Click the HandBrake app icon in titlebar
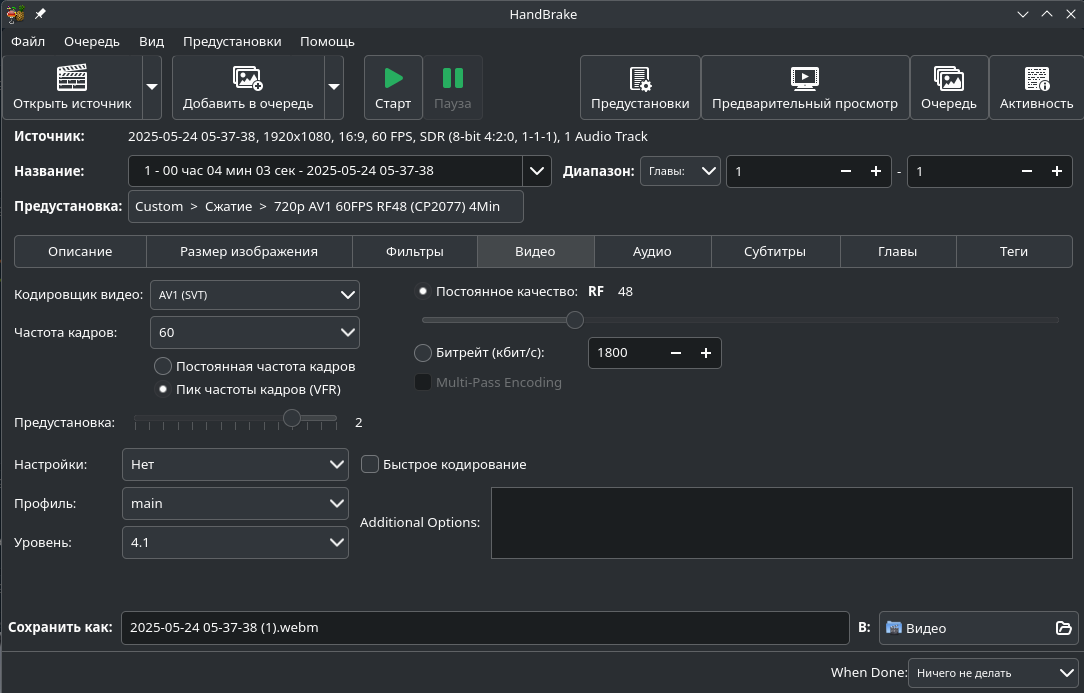This screenshot has height=693, width=1084. (15, 14)
